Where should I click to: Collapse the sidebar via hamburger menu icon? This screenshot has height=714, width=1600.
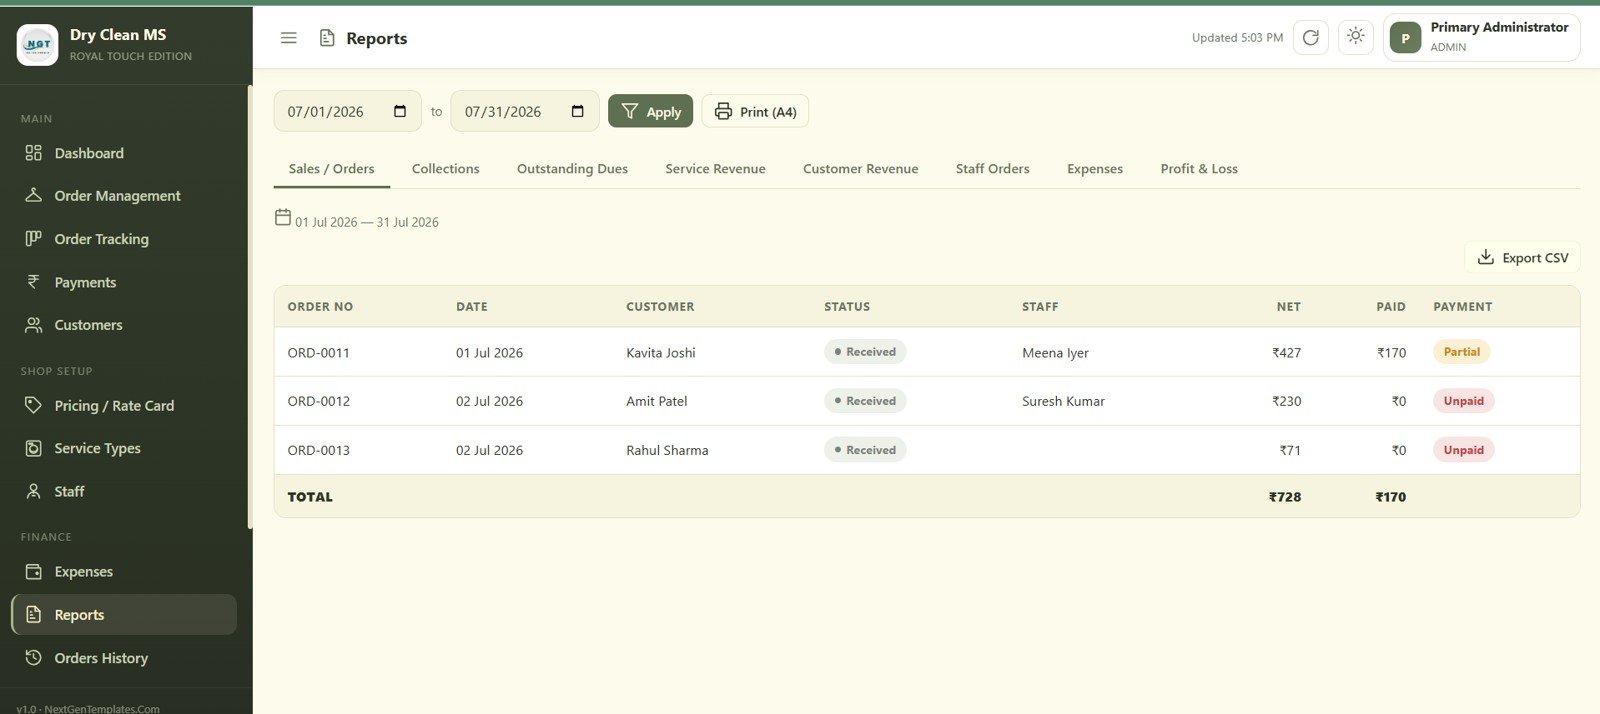click(x=289, y=38)
